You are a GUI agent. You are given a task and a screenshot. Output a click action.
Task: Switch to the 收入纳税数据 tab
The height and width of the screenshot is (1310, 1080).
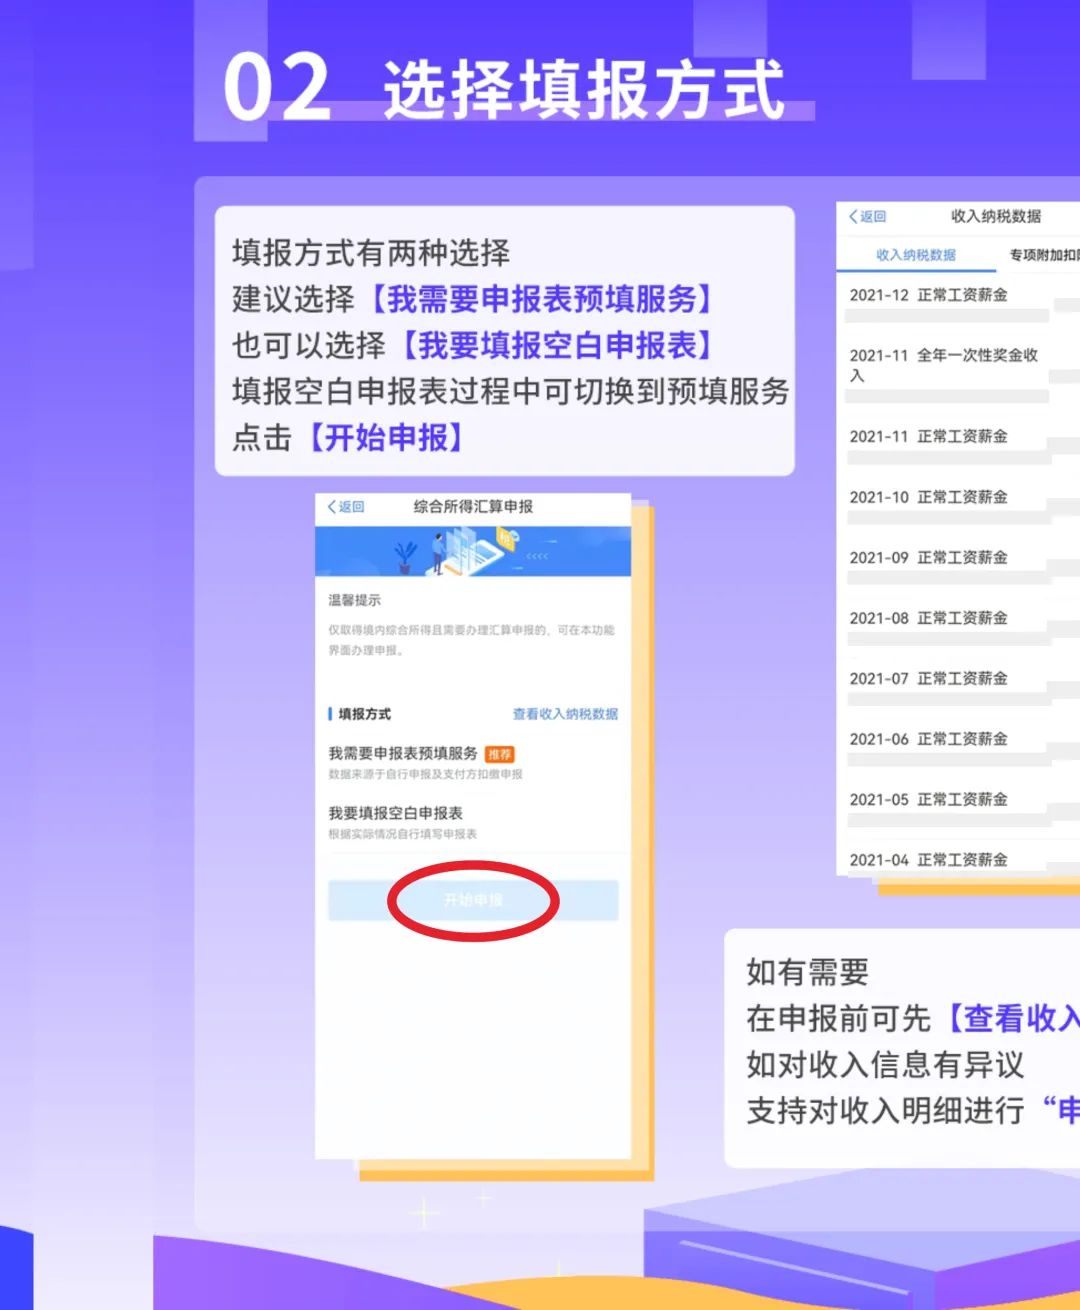coord(916,255)
